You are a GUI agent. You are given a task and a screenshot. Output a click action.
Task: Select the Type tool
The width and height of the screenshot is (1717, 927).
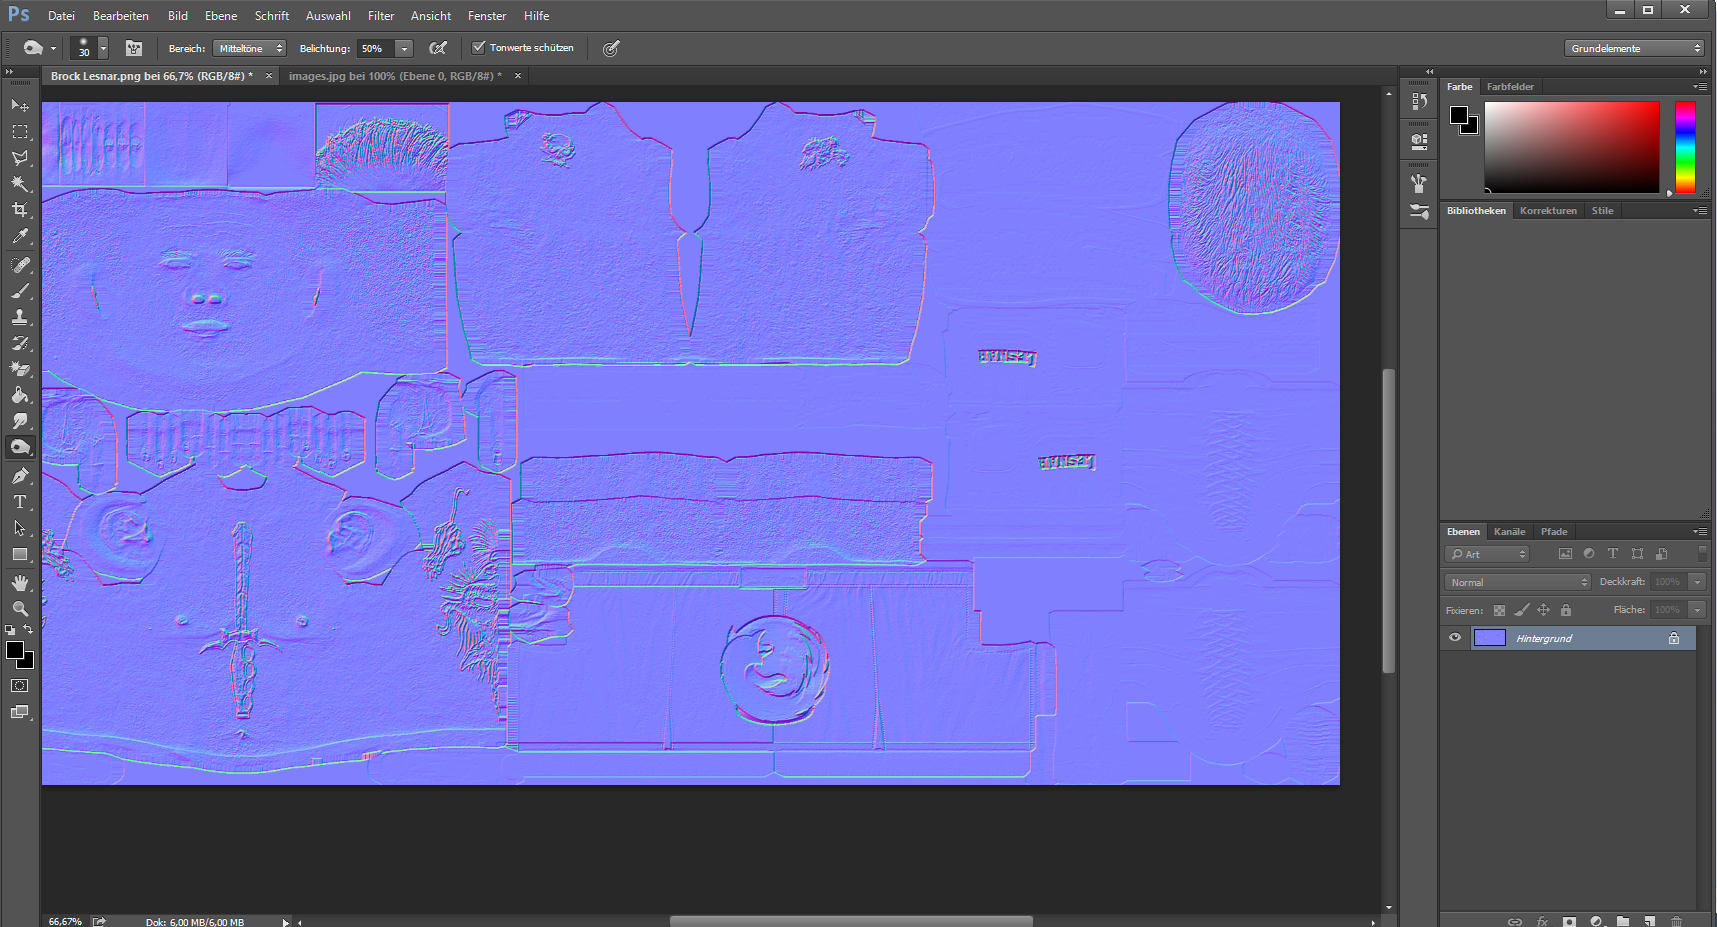tap(20, 502)
